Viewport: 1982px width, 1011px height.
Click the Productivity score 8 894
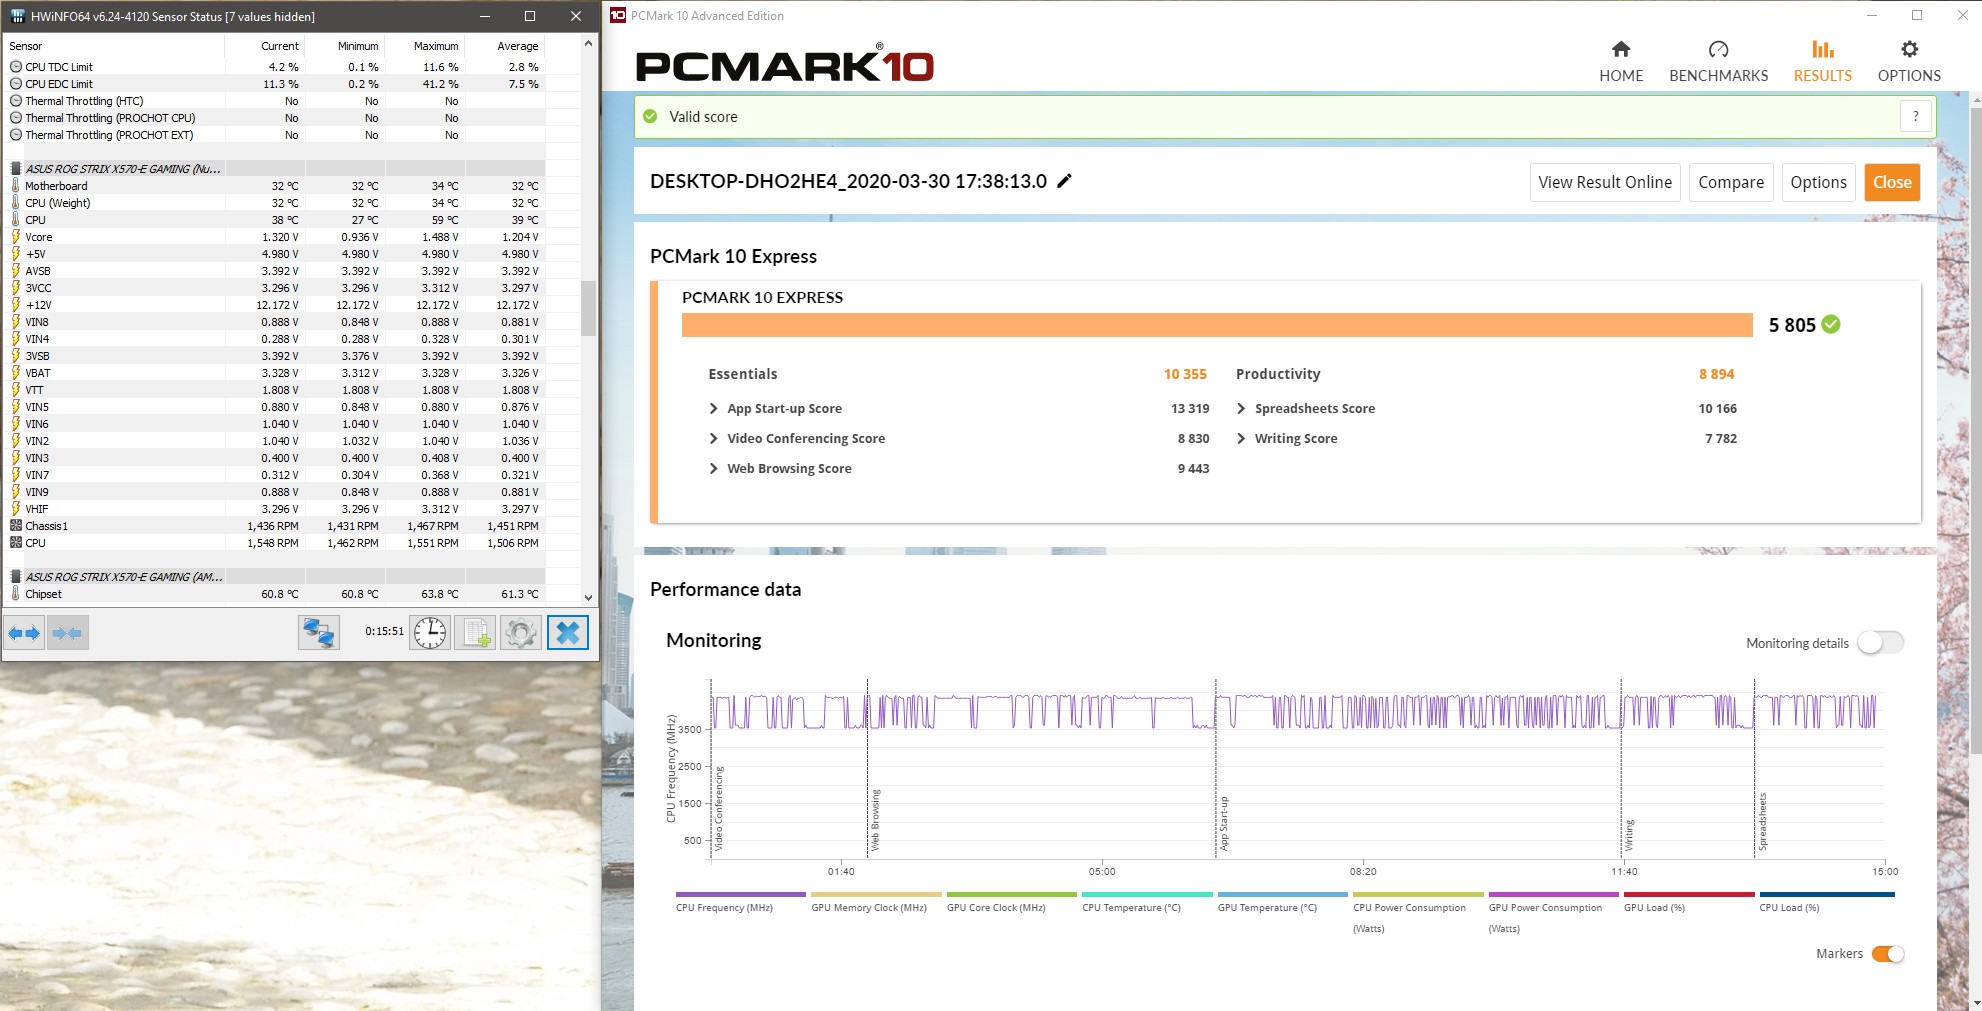point(1716,374)
